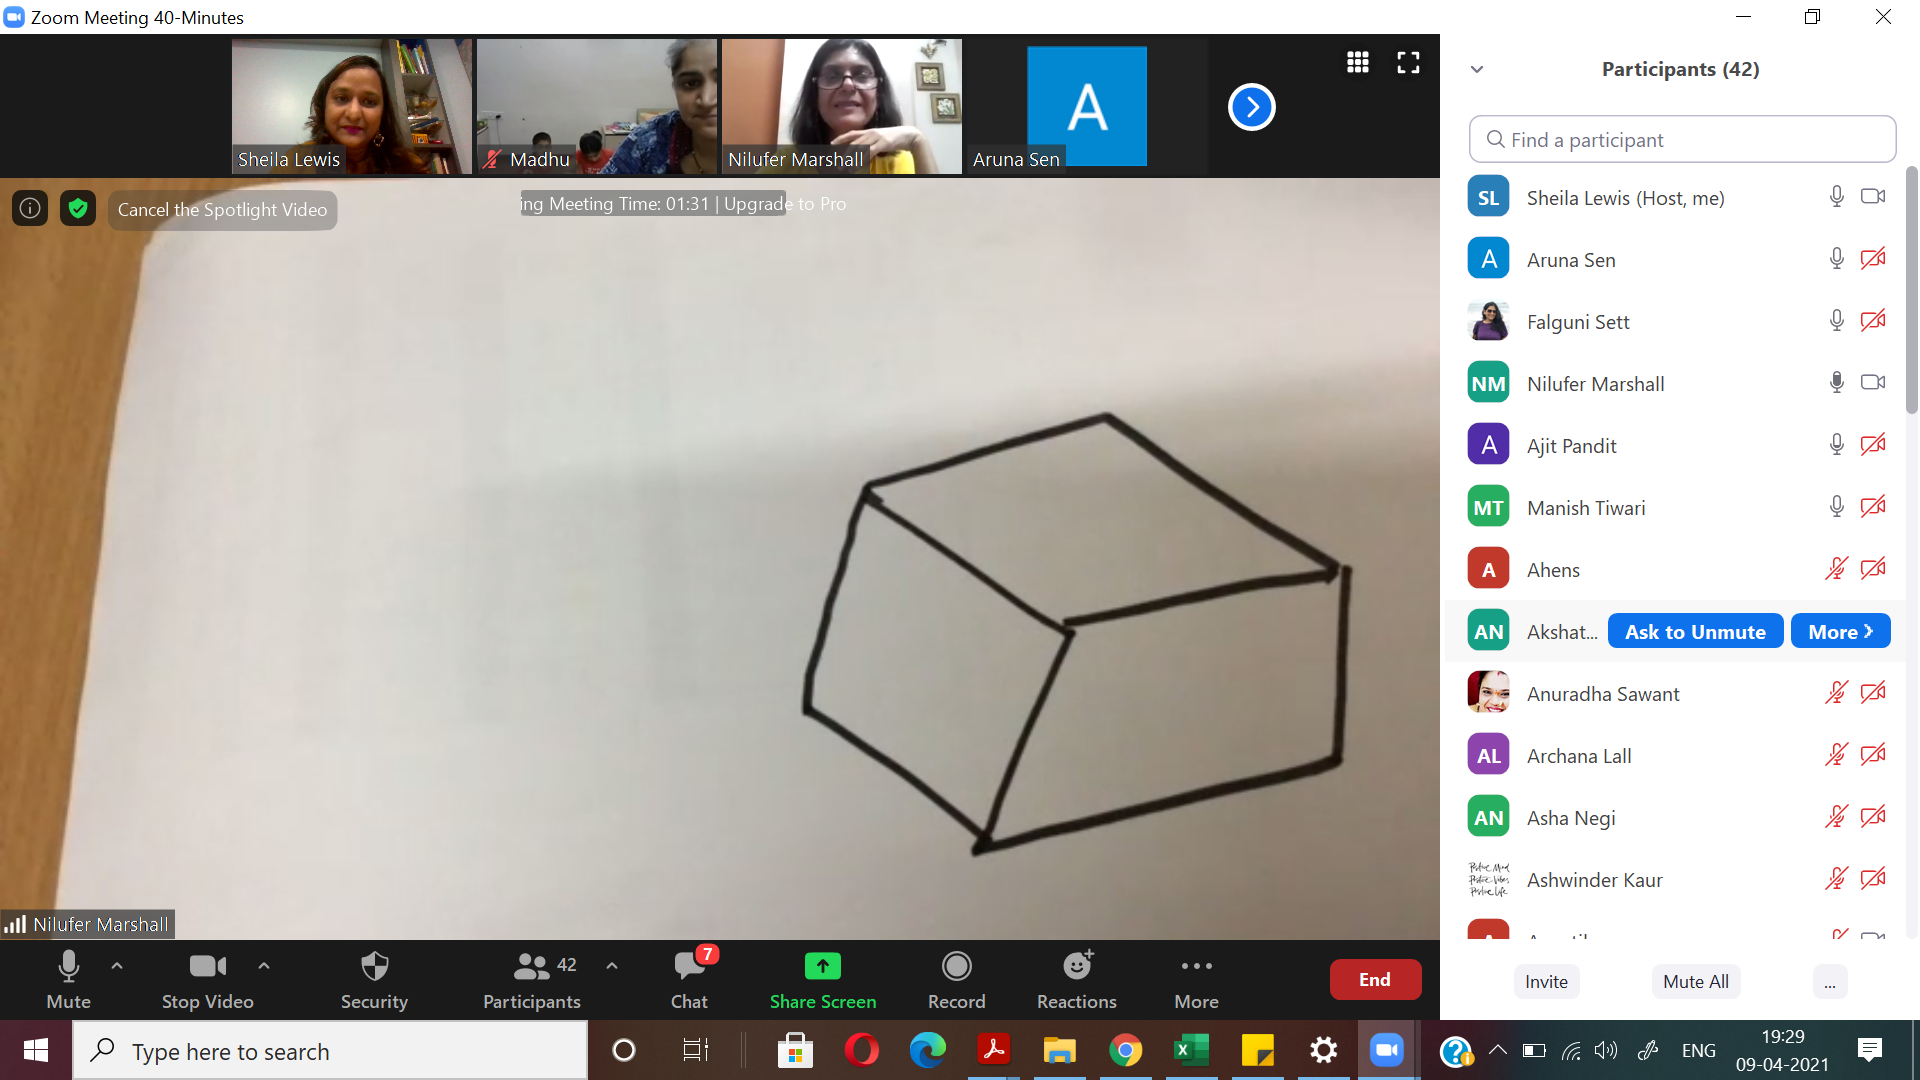
Task: Click More button for Akshat participant
Action: (x=1840, y=632)
